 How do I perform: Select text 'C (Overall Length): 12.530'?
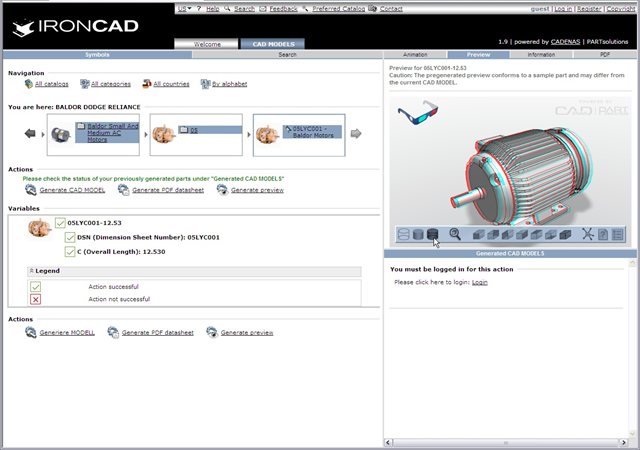(121, 252)
